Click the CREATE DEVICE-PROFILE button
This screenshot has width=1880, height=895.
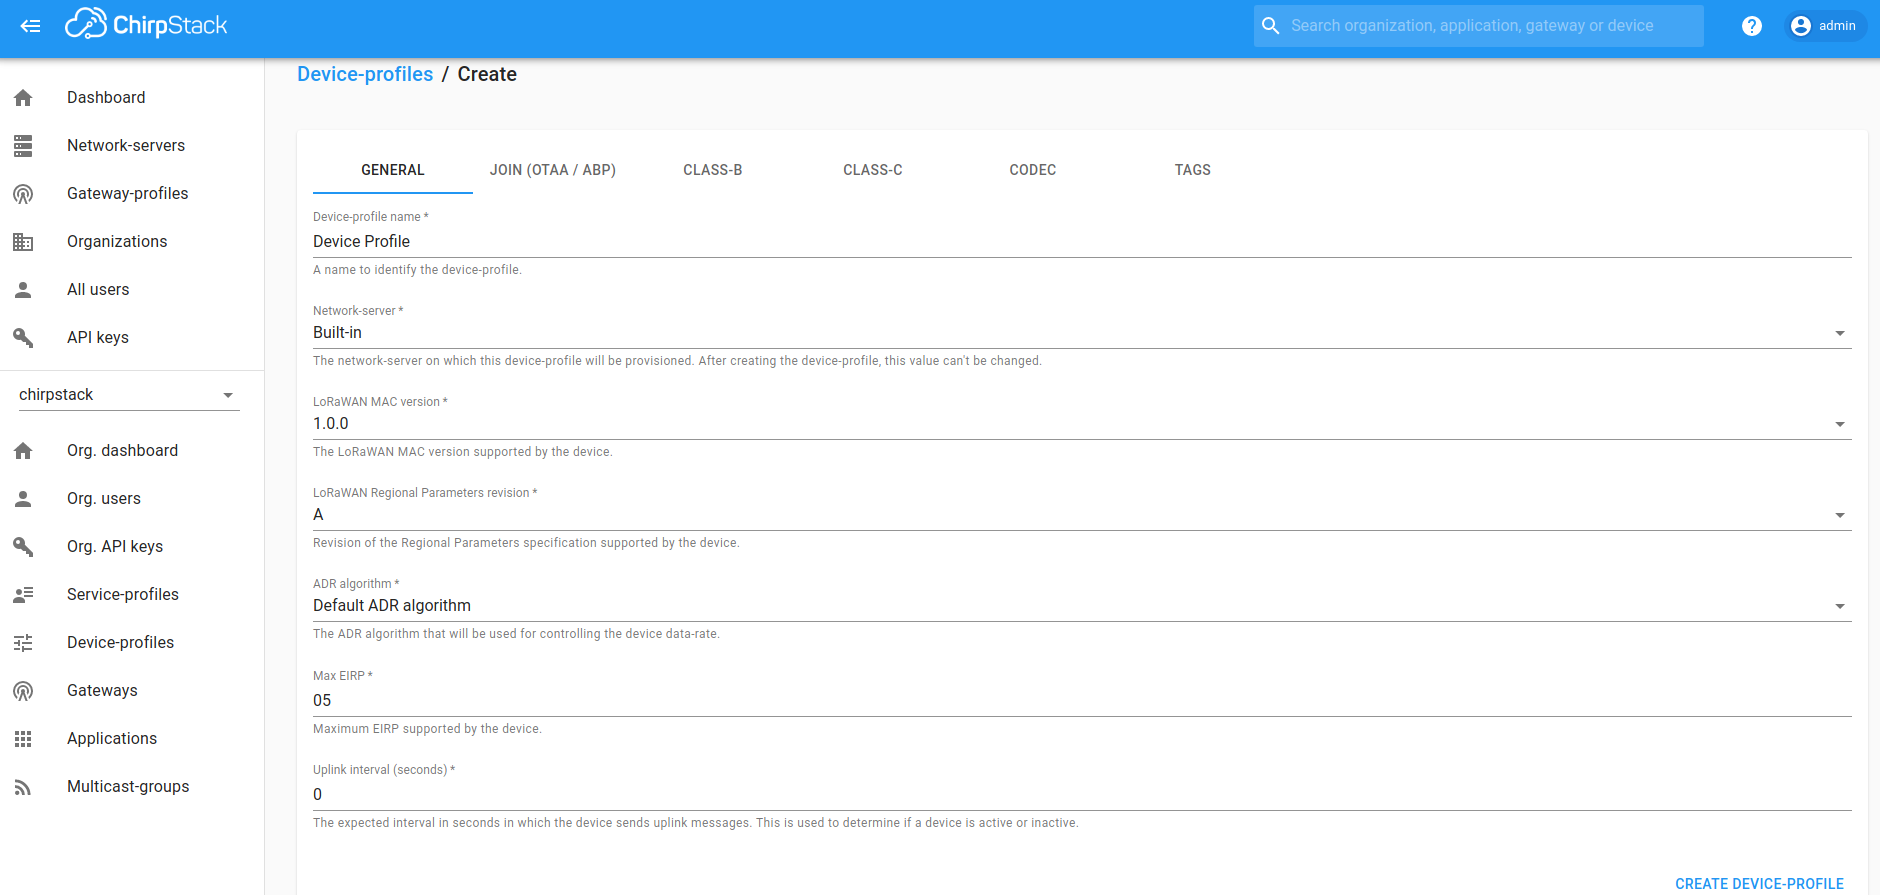point(1758,884)
